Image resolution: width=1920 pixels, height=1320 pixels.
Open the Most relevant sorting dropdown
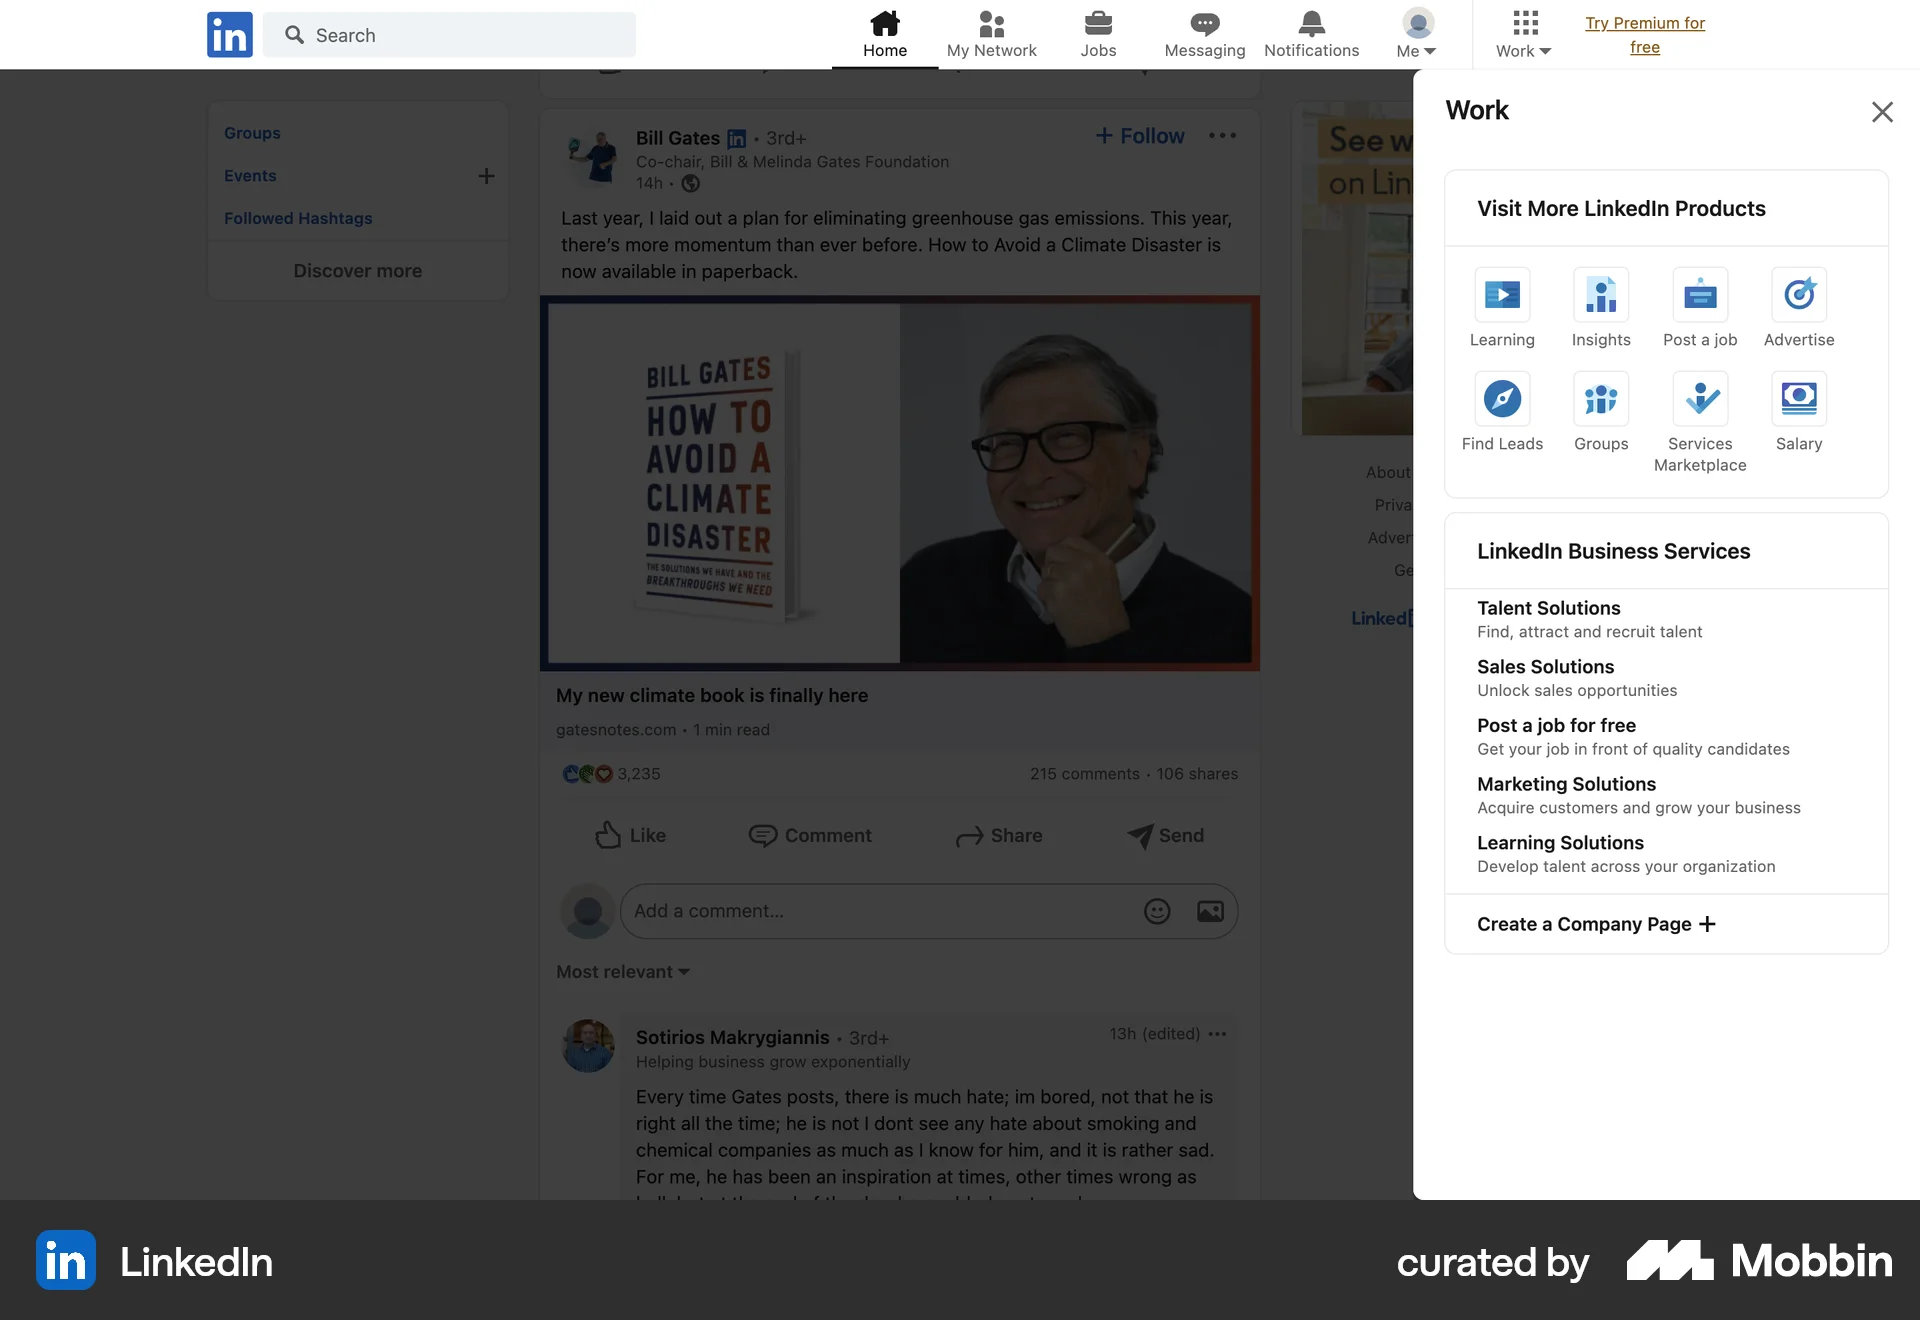click(621, 971)
